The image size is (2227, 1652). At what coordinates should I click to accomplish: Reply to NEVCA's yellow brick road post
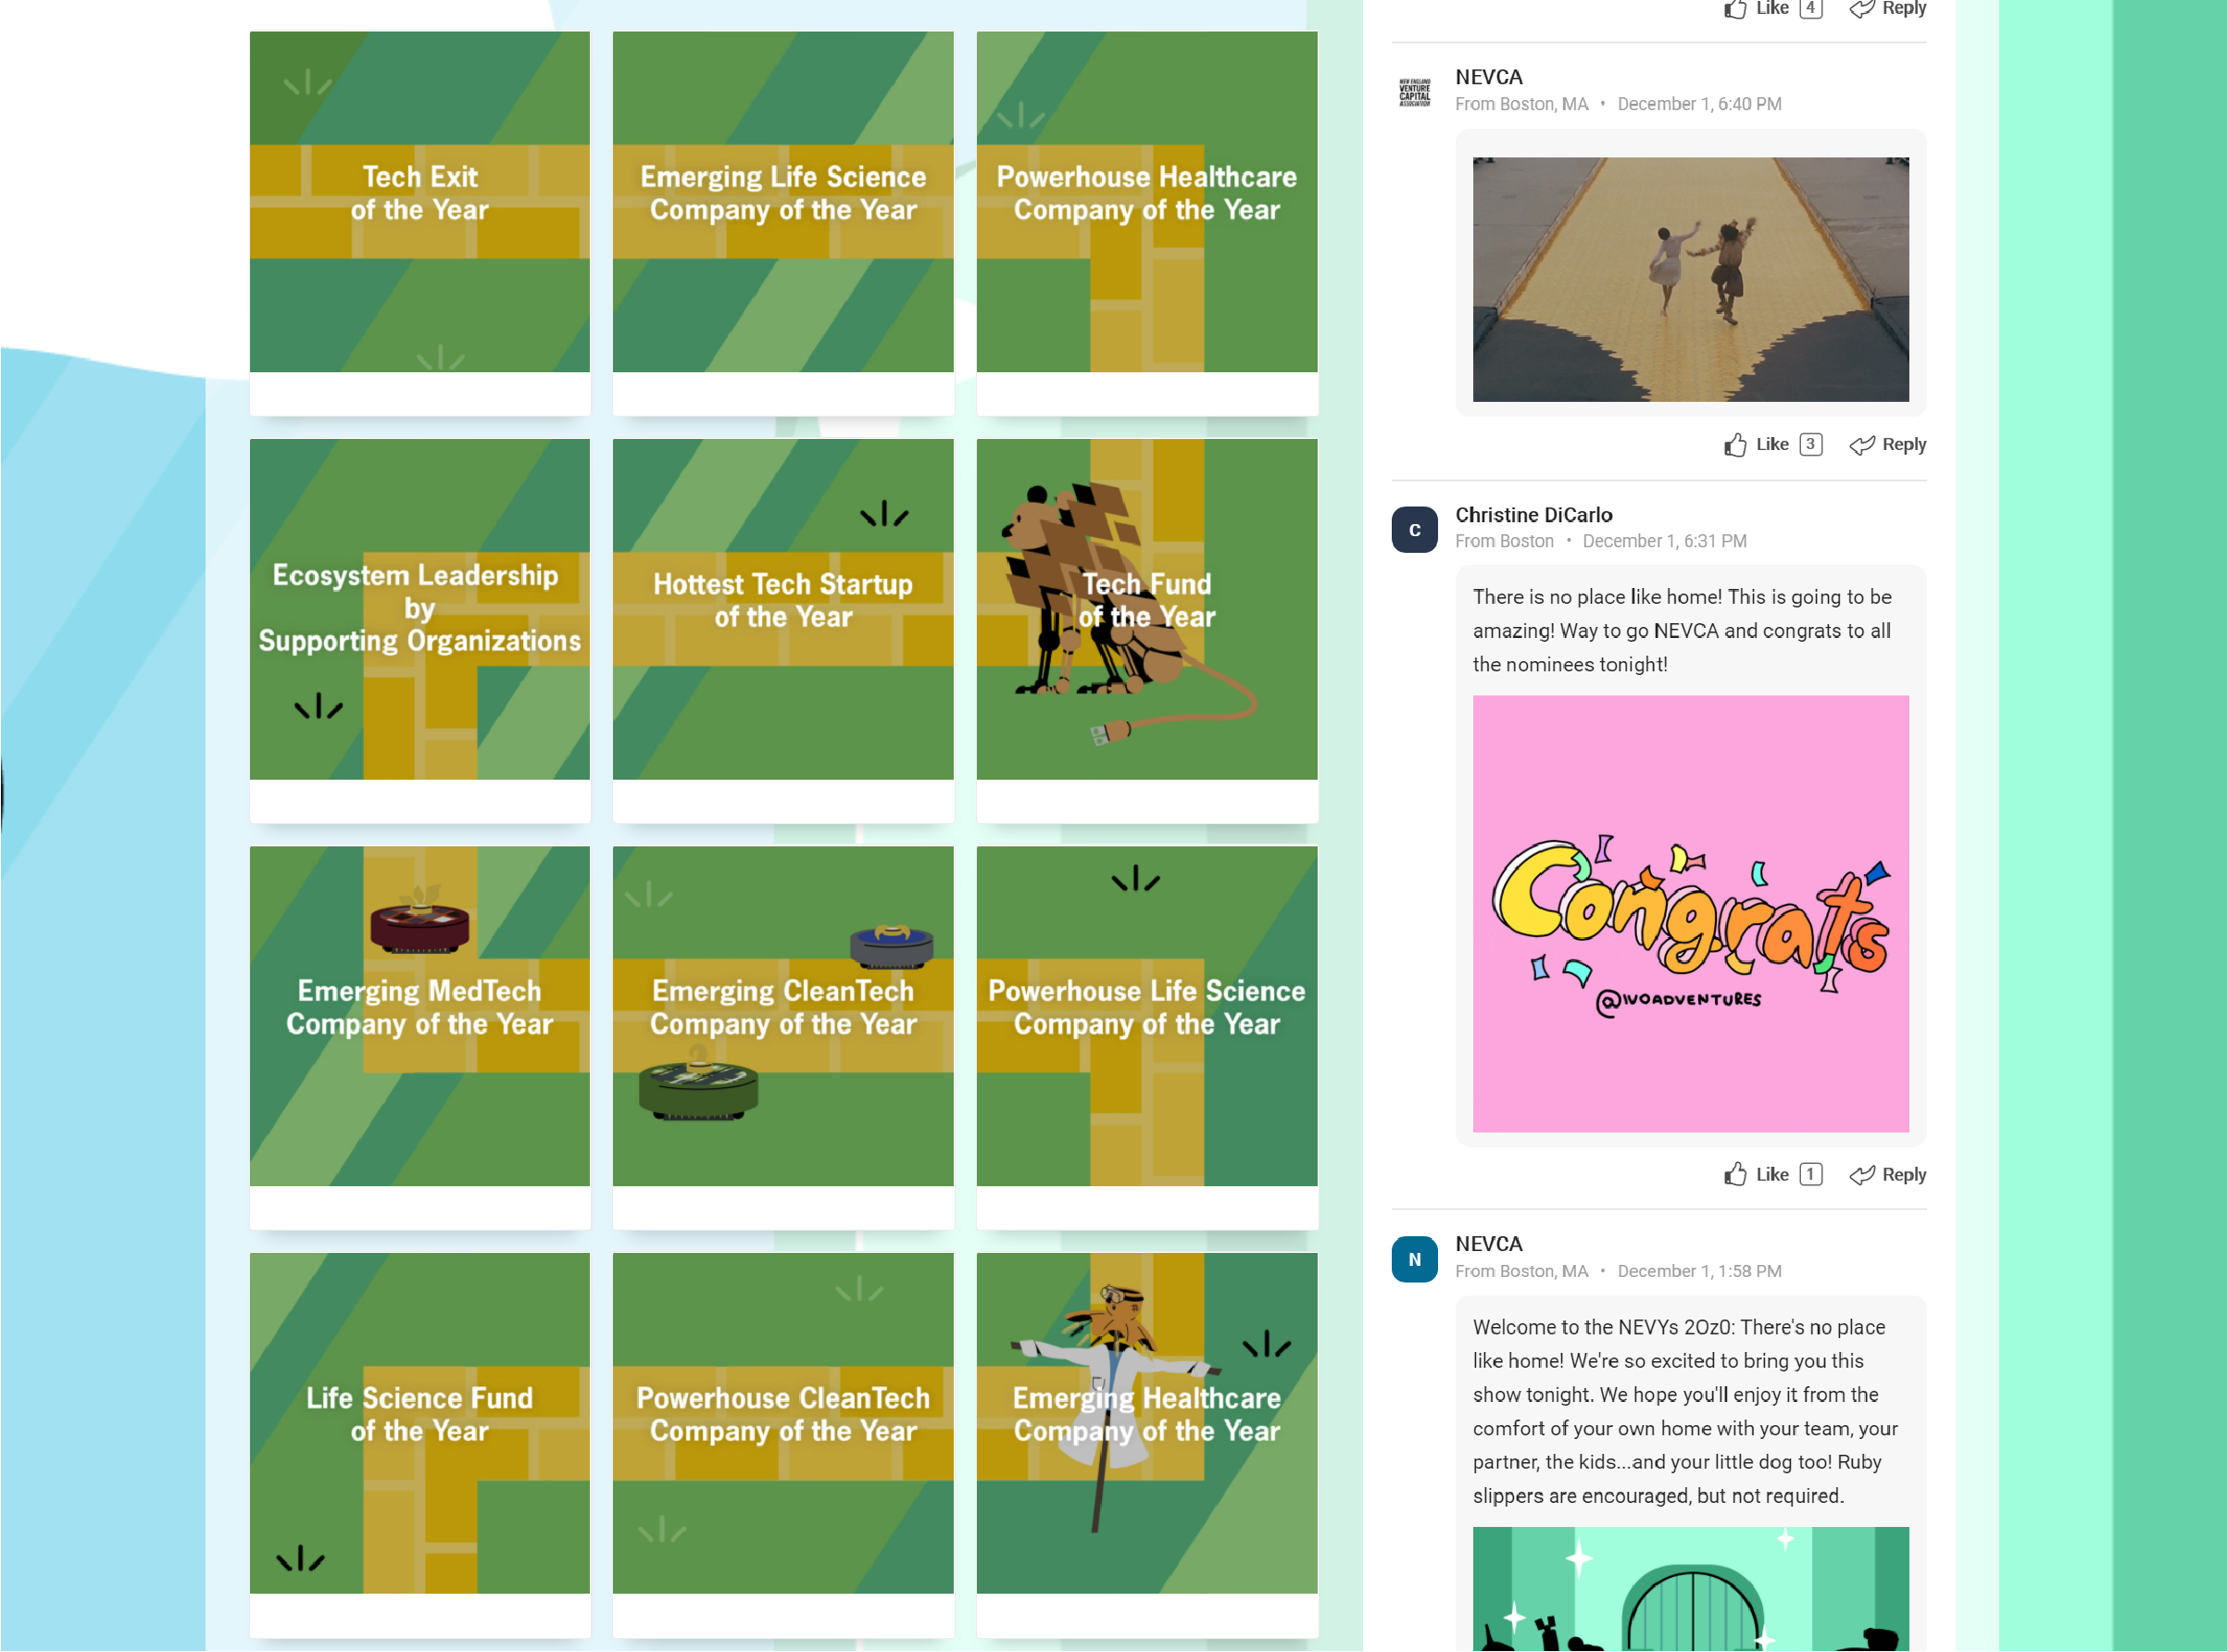pos(1887,445)
